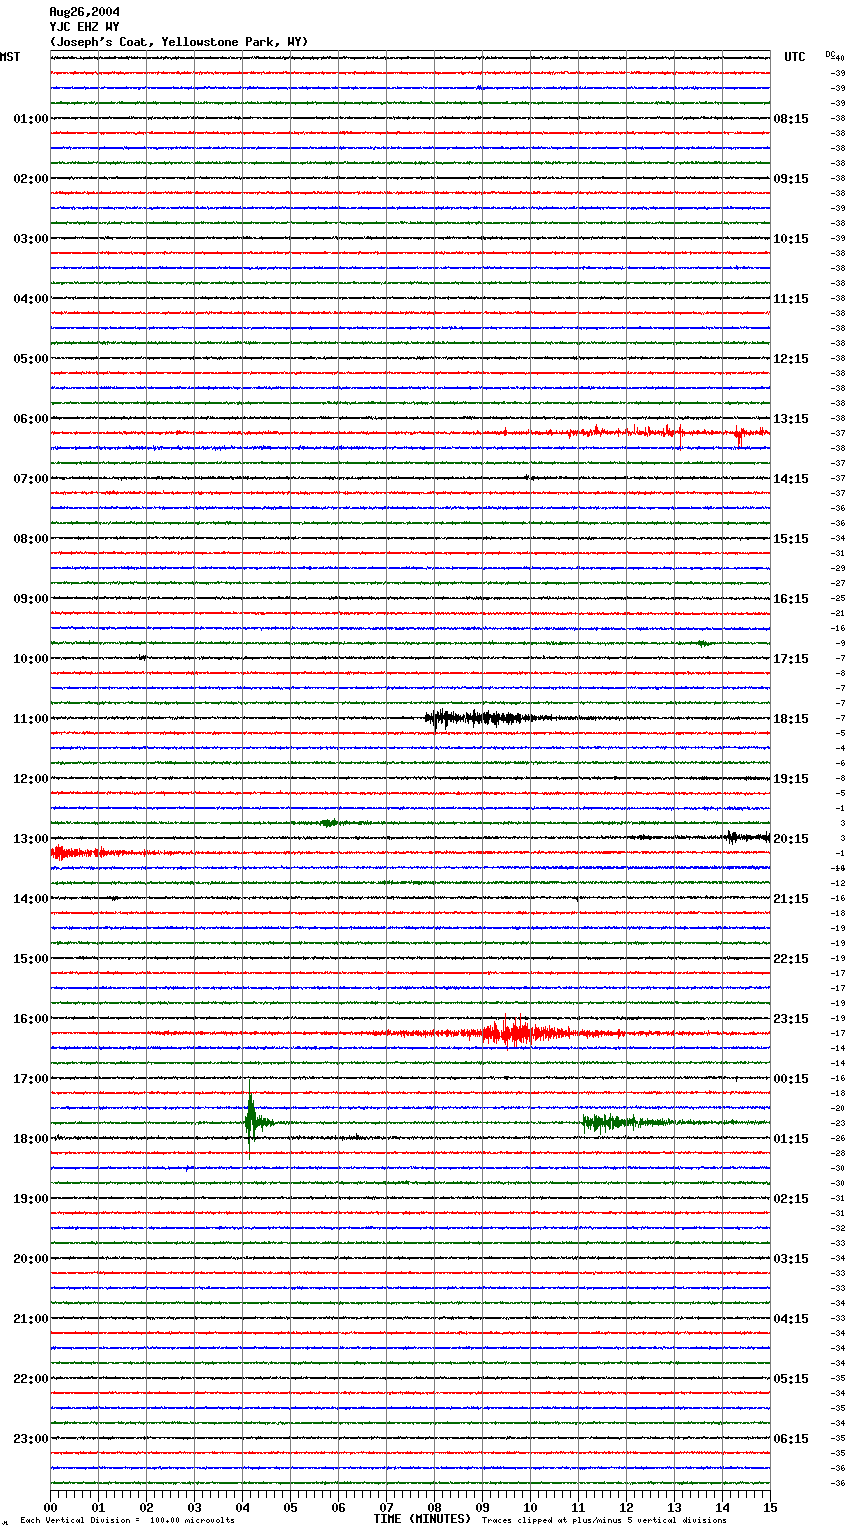Click the 22:15 UTC time label

point(791,959)
